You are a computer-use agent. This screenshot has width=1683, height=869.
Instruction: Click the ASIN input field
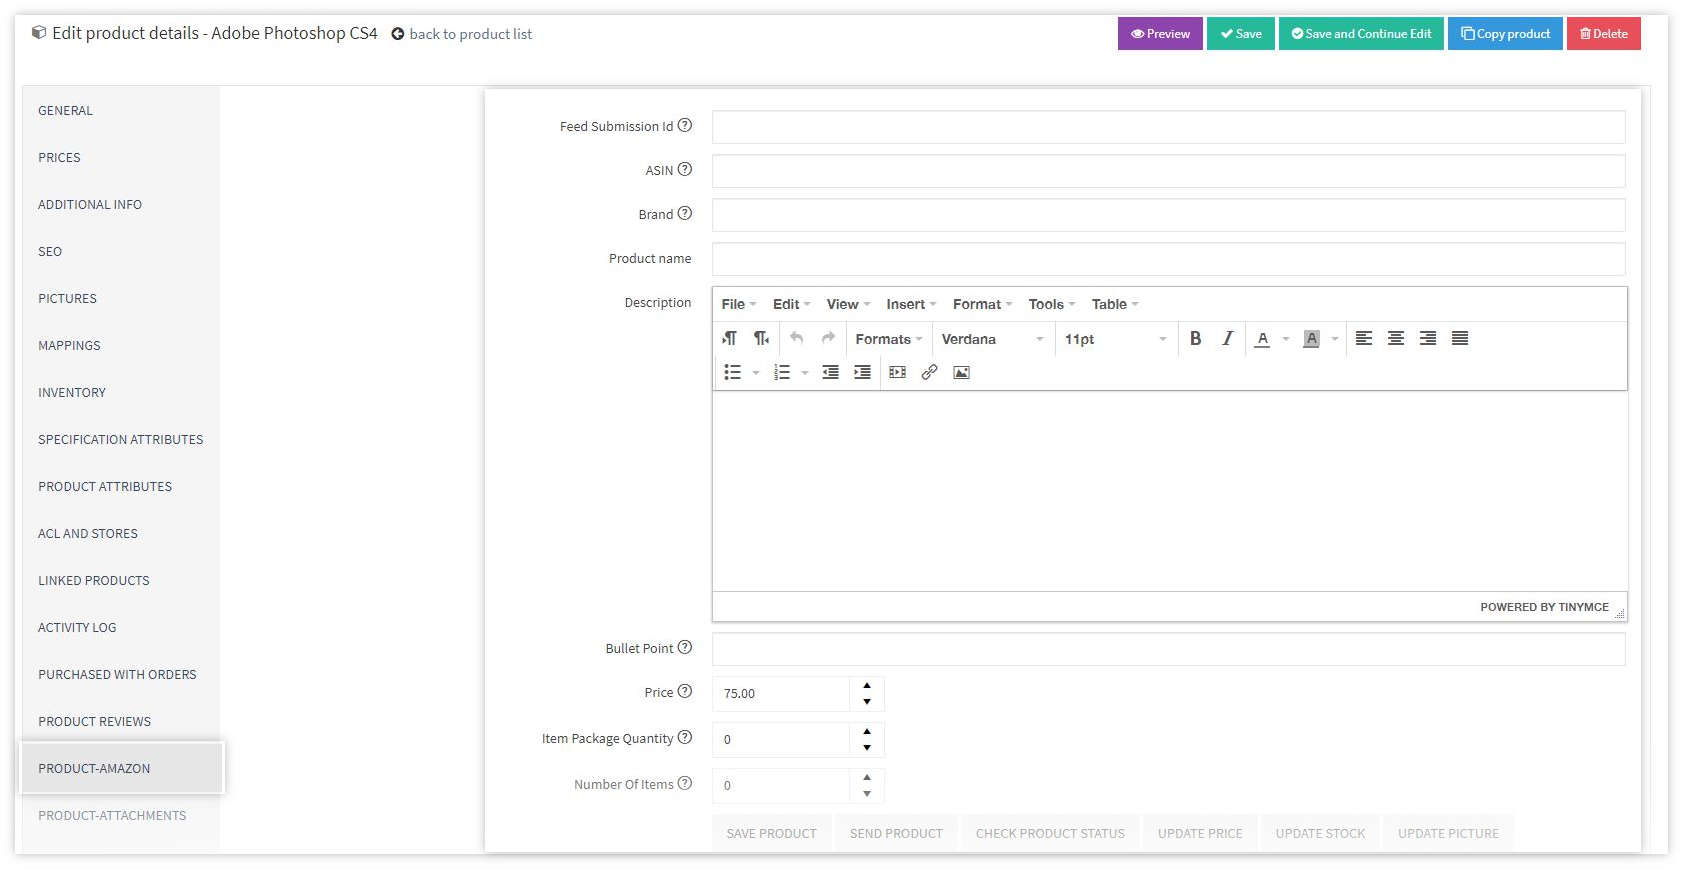pos(1168,171)
